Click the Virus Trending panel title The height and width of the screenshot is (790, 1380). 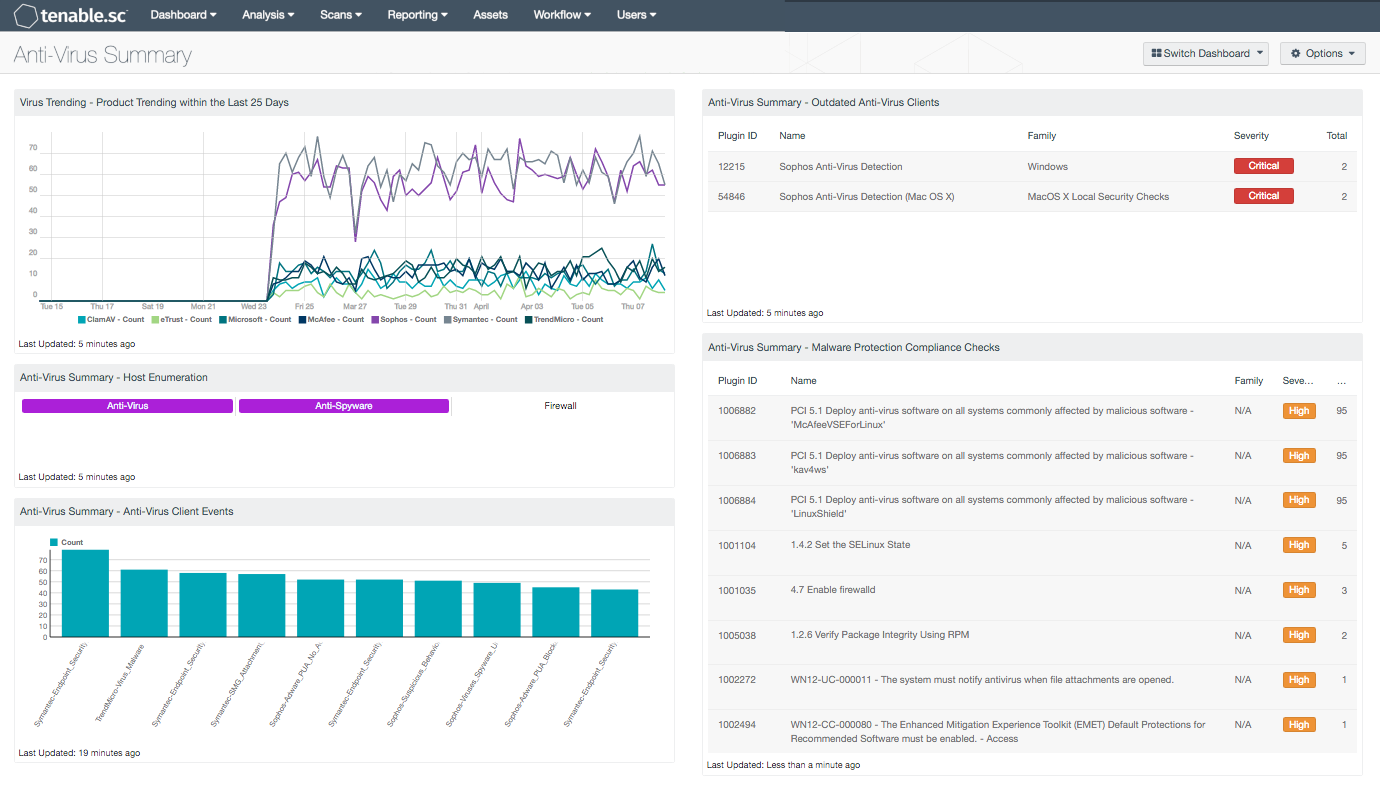pos(155,102)
